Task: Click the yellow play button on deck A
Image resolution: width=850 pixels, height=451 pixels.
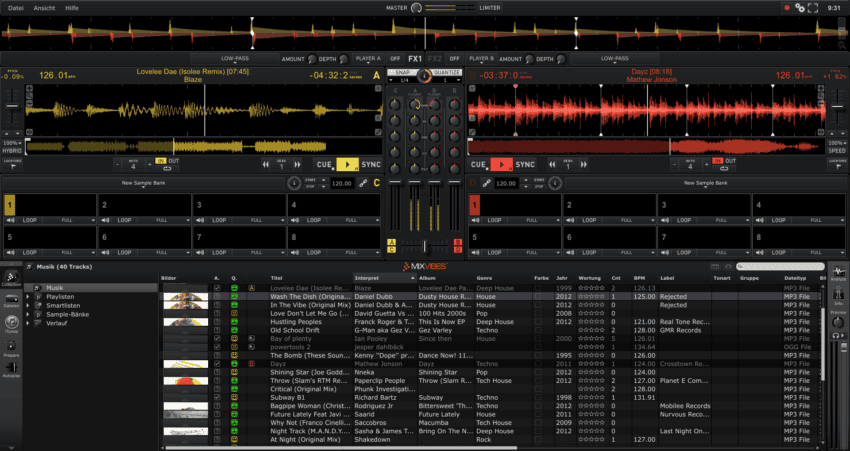Action: pos(347,165)
